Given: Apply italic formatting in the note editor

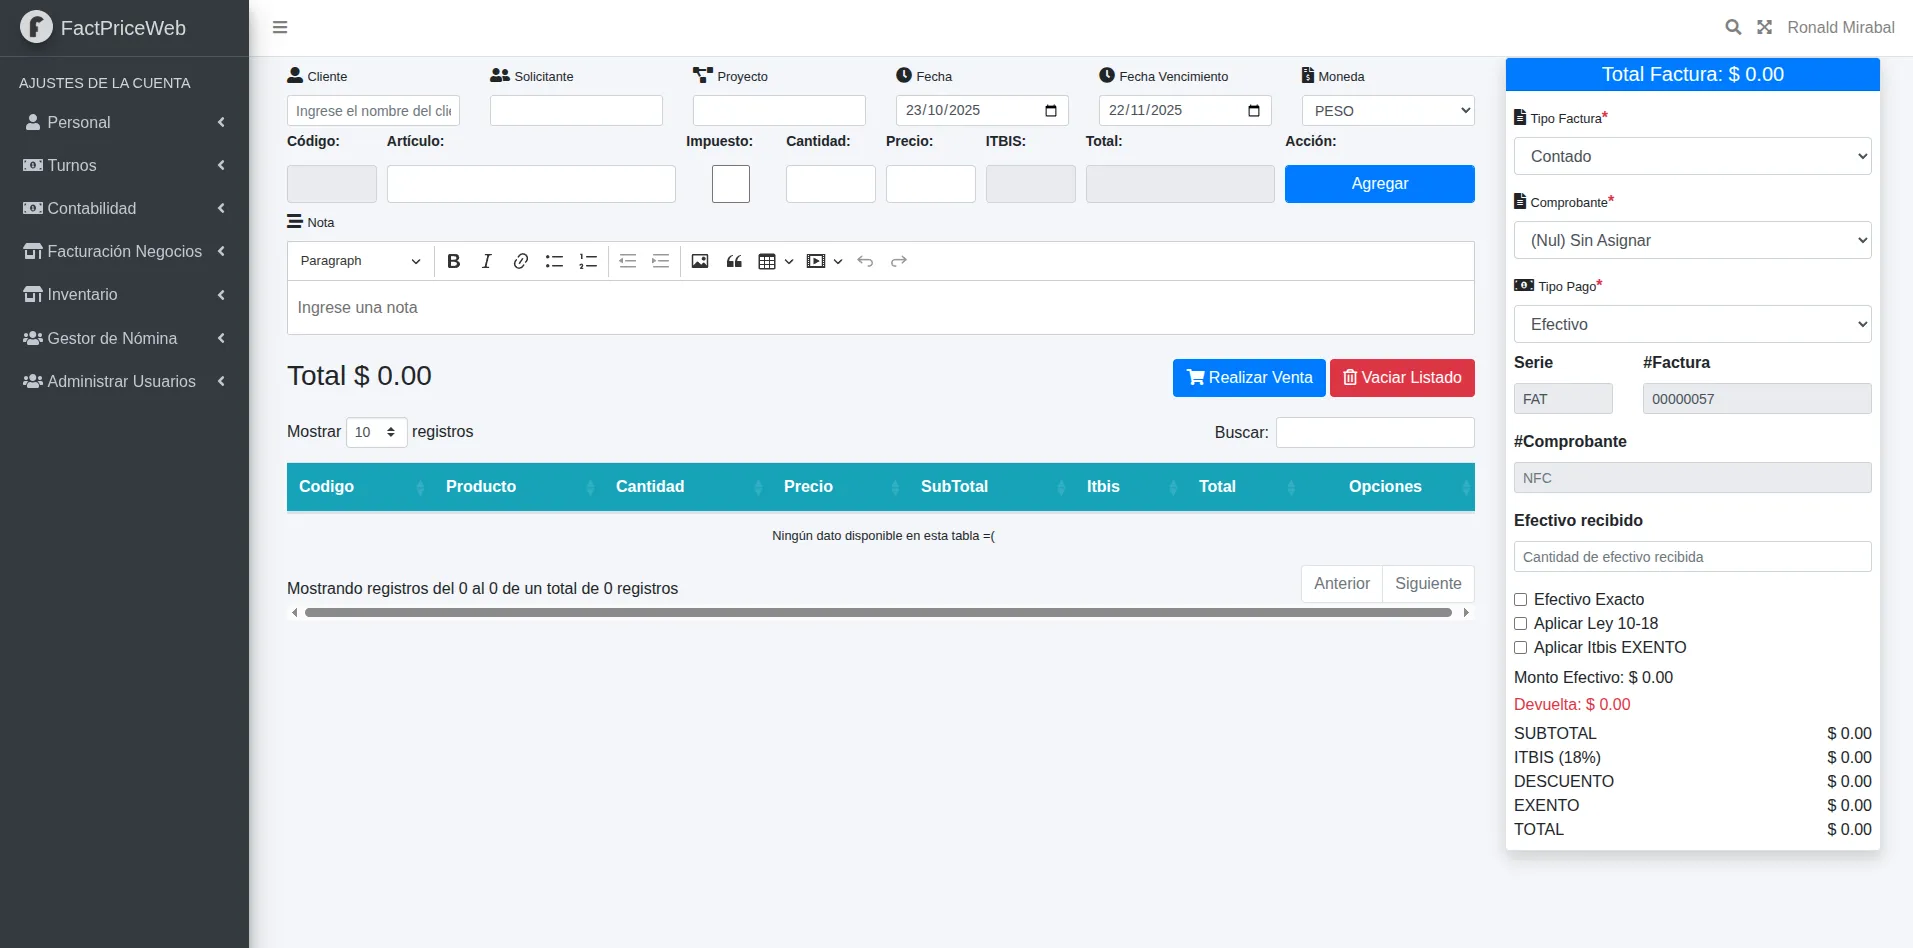Looking at the screenshot, I should click(x=487, y=261).
